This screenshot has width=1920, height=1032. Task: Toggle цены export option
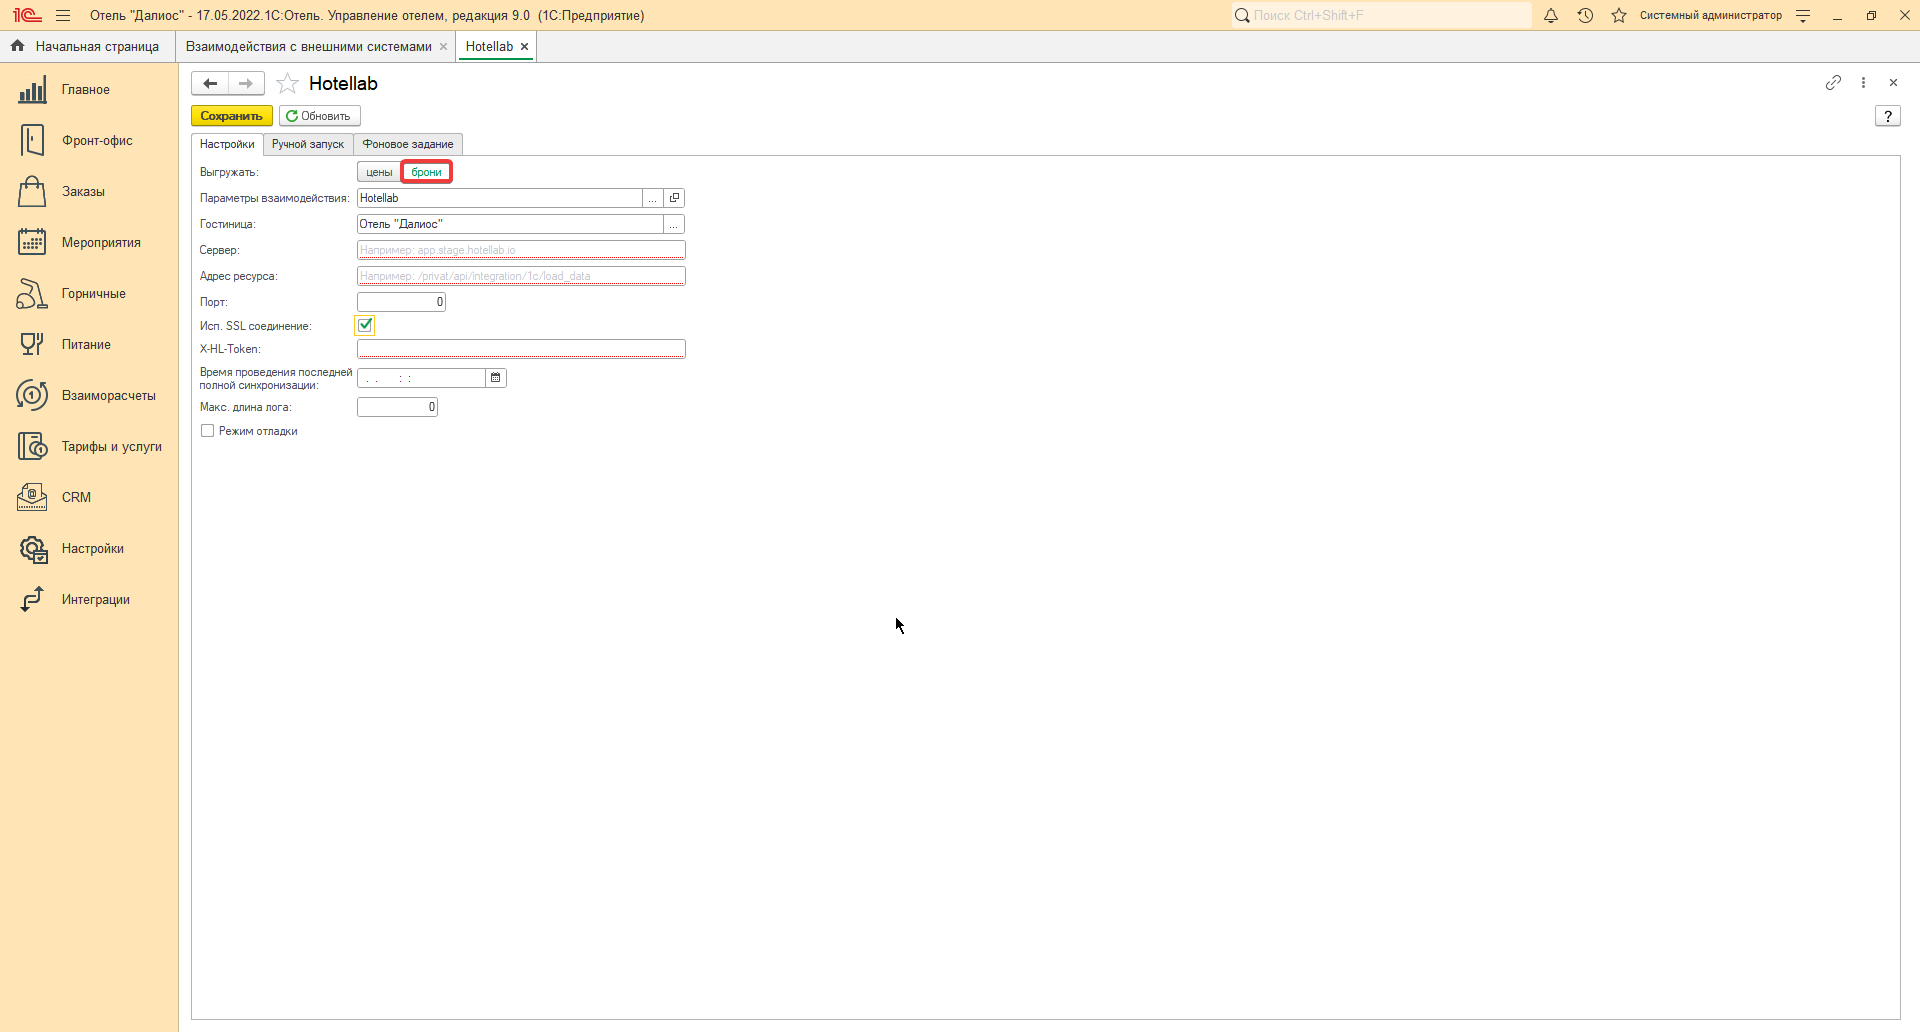pyautogui.click(x=379, y=172)
